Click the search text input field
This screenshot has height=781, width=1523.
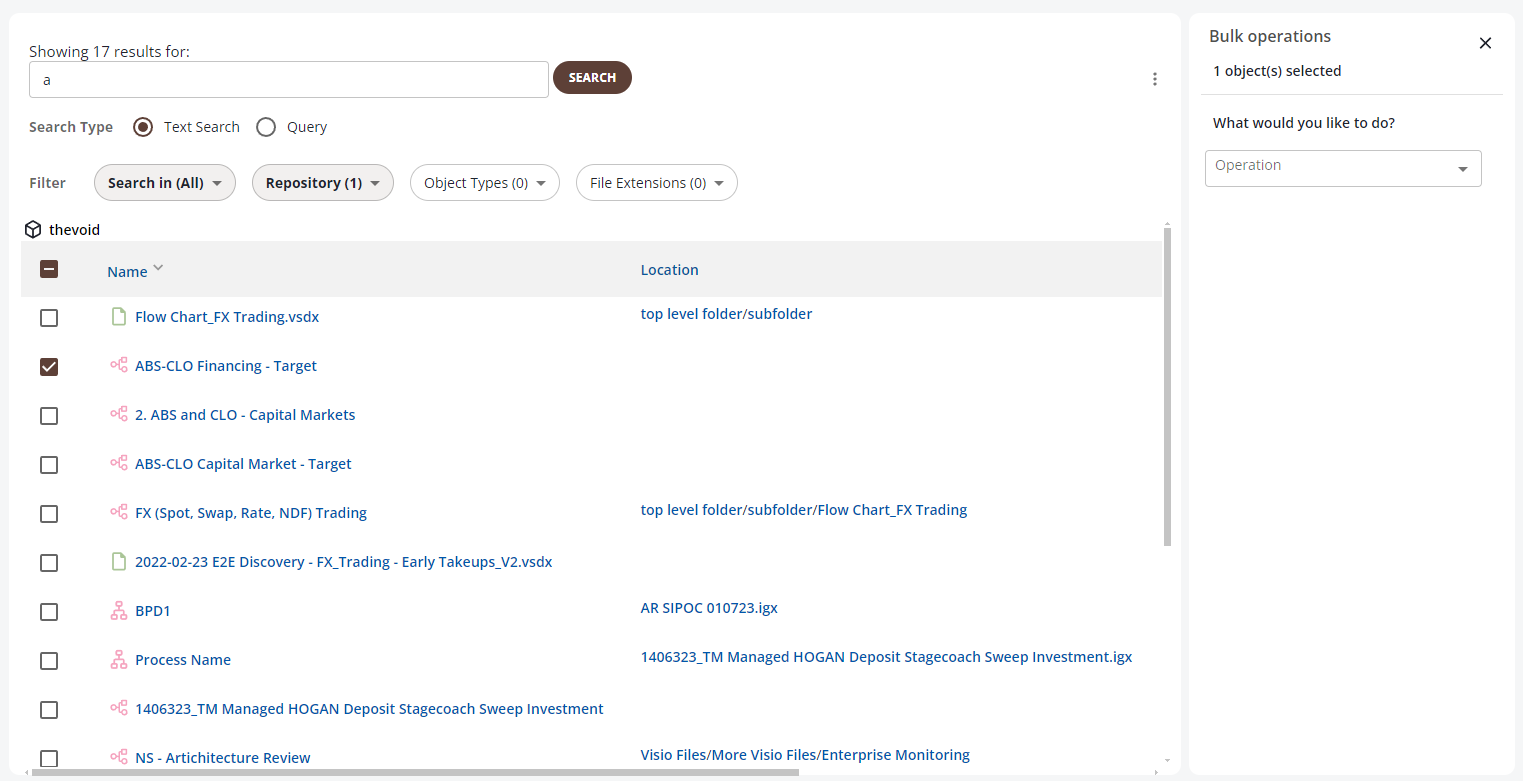click(x=288, y=80)
